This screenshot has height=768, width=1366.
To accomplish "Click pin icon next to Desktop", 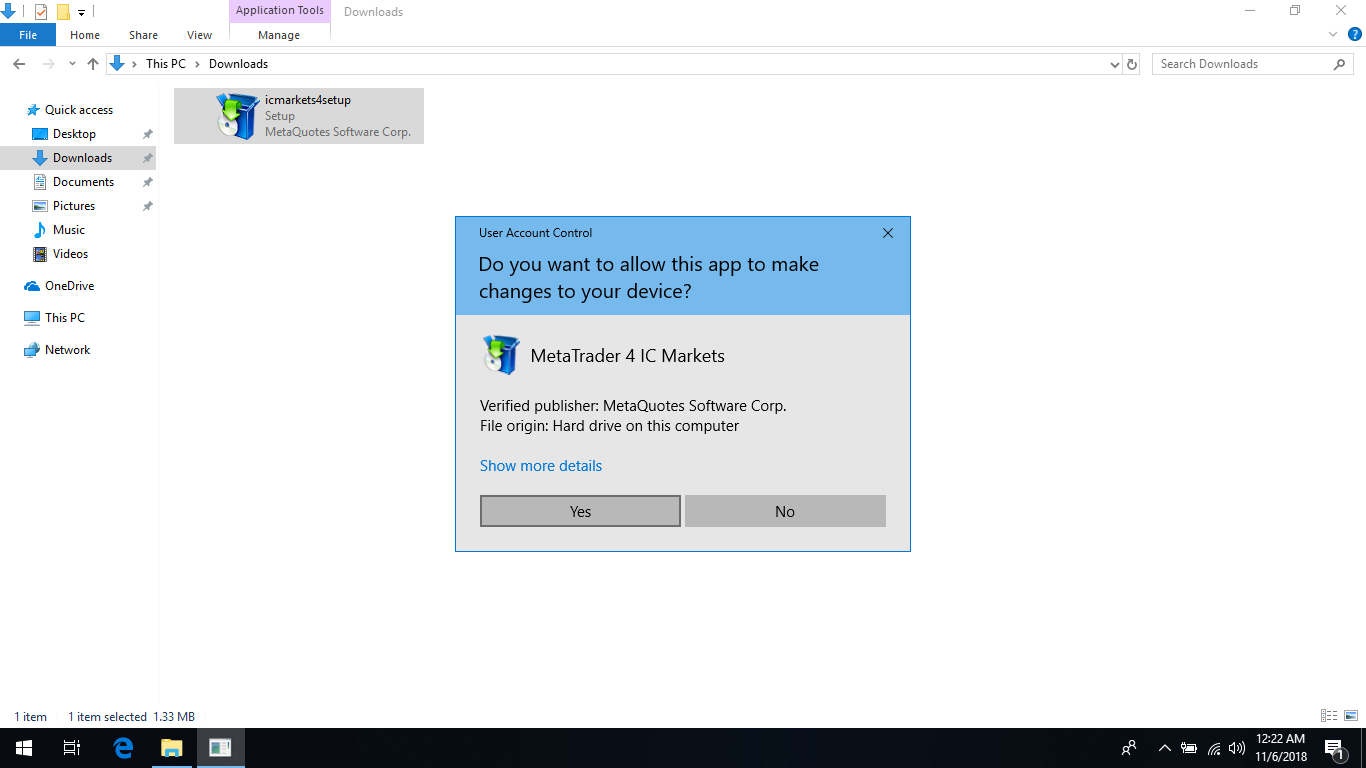I will 147,134.
